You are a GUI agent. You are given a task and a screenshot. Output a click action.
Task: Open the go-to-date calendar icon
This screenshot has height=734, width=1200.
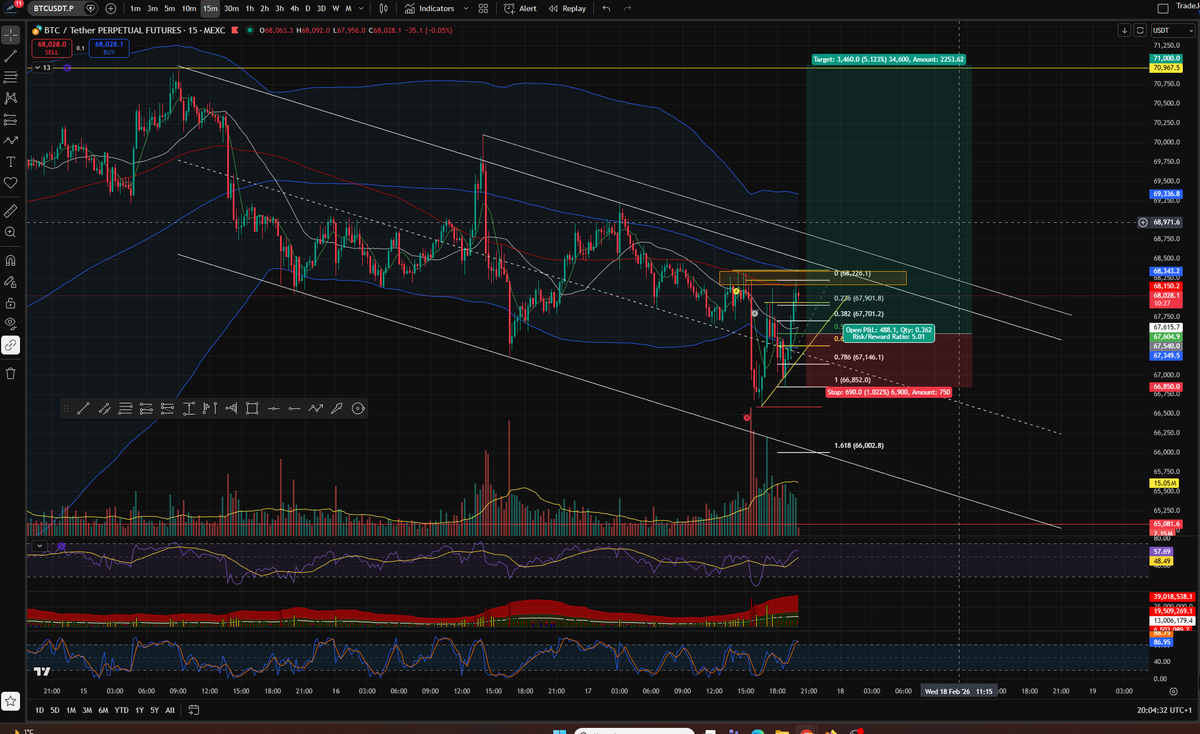pos(195,710)
